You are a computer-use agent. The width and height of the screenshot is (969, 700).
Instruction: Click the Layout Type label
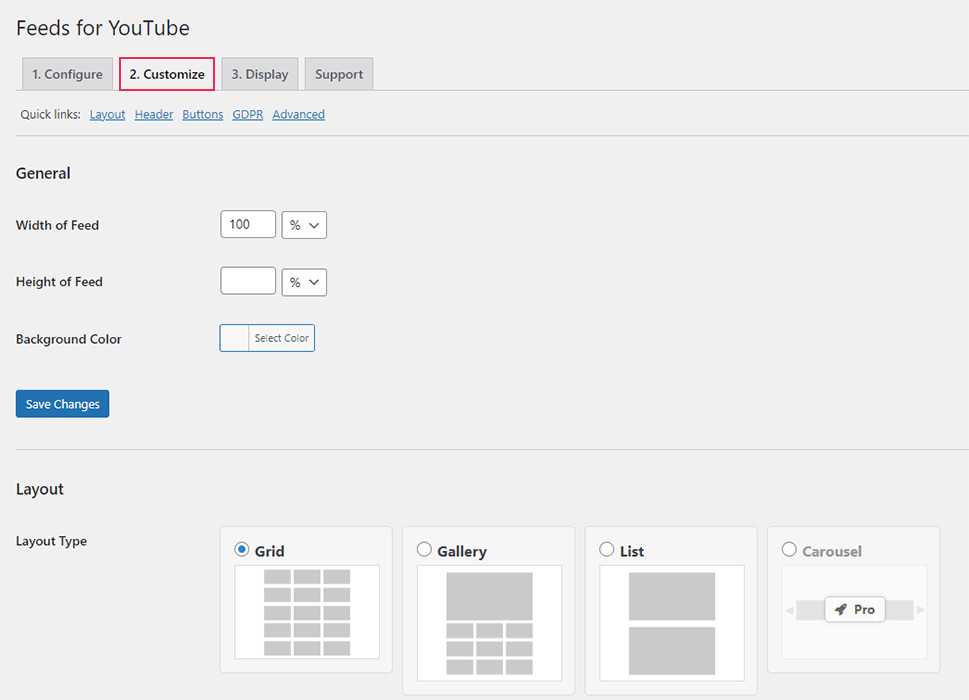[51, 541]
